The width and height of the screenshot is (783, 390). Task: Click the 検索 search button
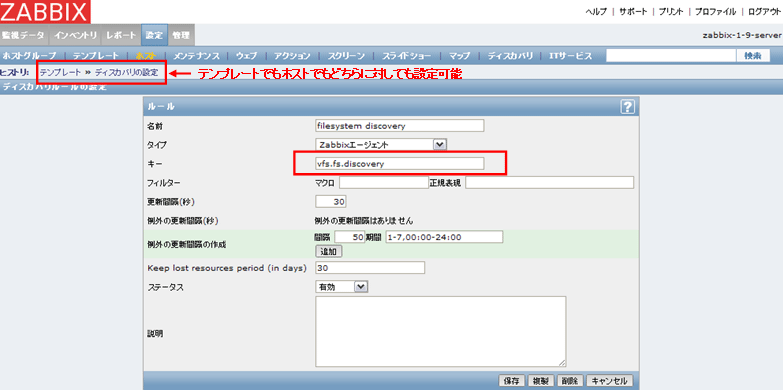click(x=753, y=56)
